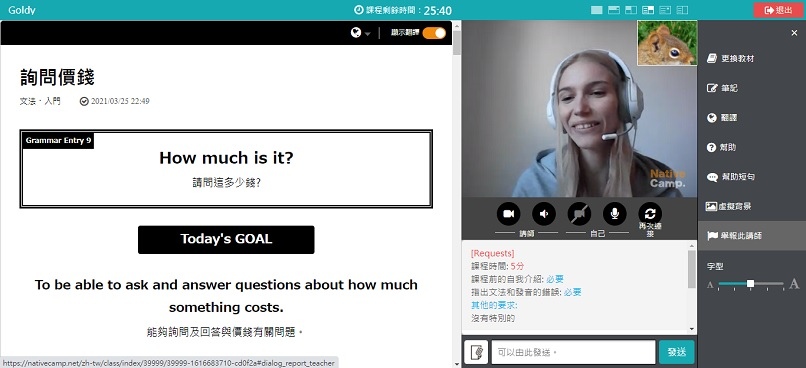Select the highlighted fourth layout icon
This screenshot has height=368, width=806.
[x=648, y=10]
